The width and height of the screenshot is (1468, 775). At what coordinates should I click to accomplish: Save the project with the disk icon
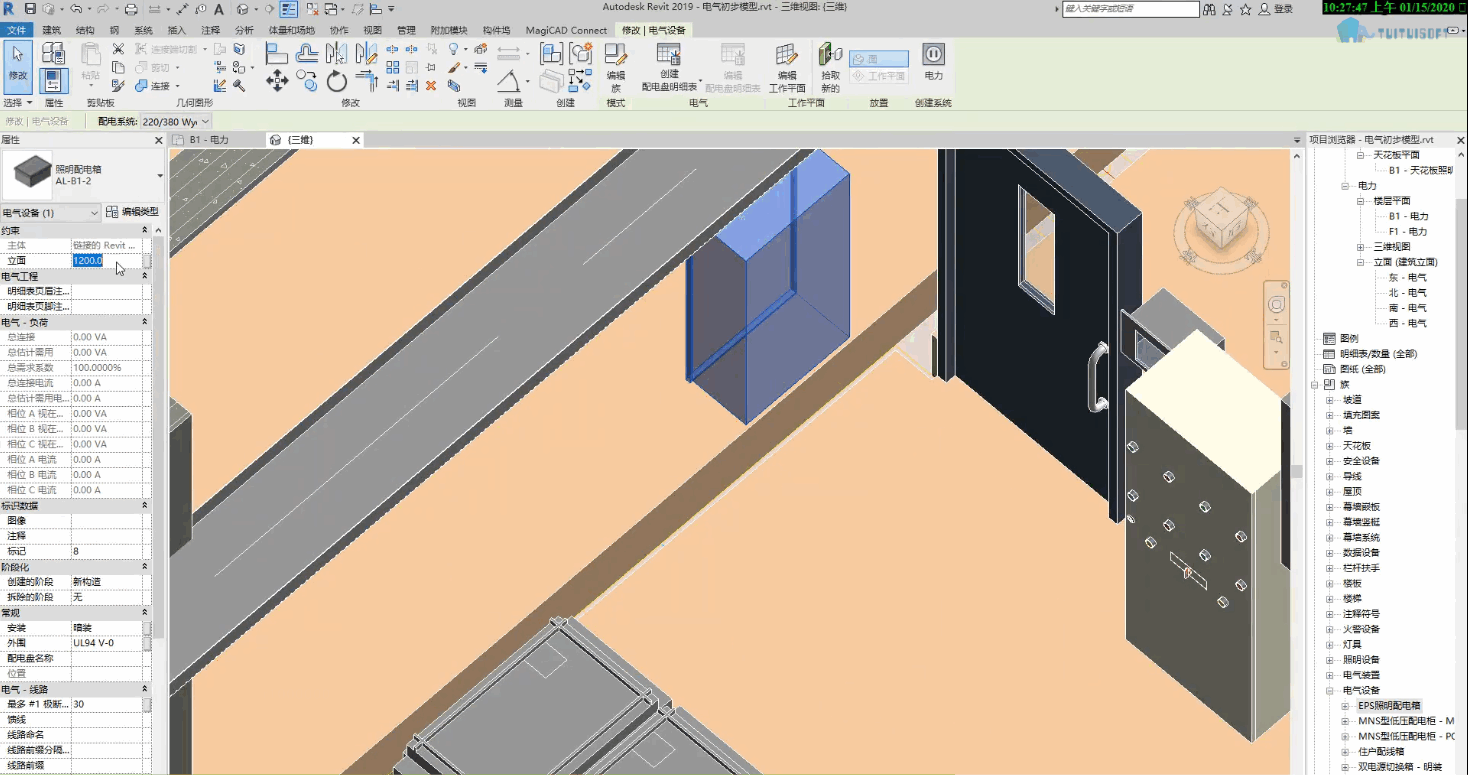pyautogui.click(x=30, y=9)
